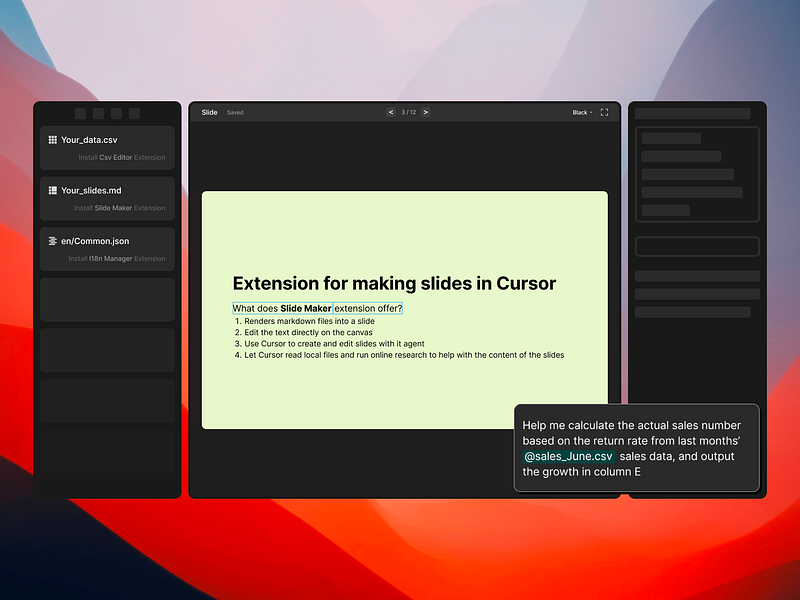Click the grid icon beside Your_data.csv
The width and height of the screenshot is (800, 600).
(53, 140)
